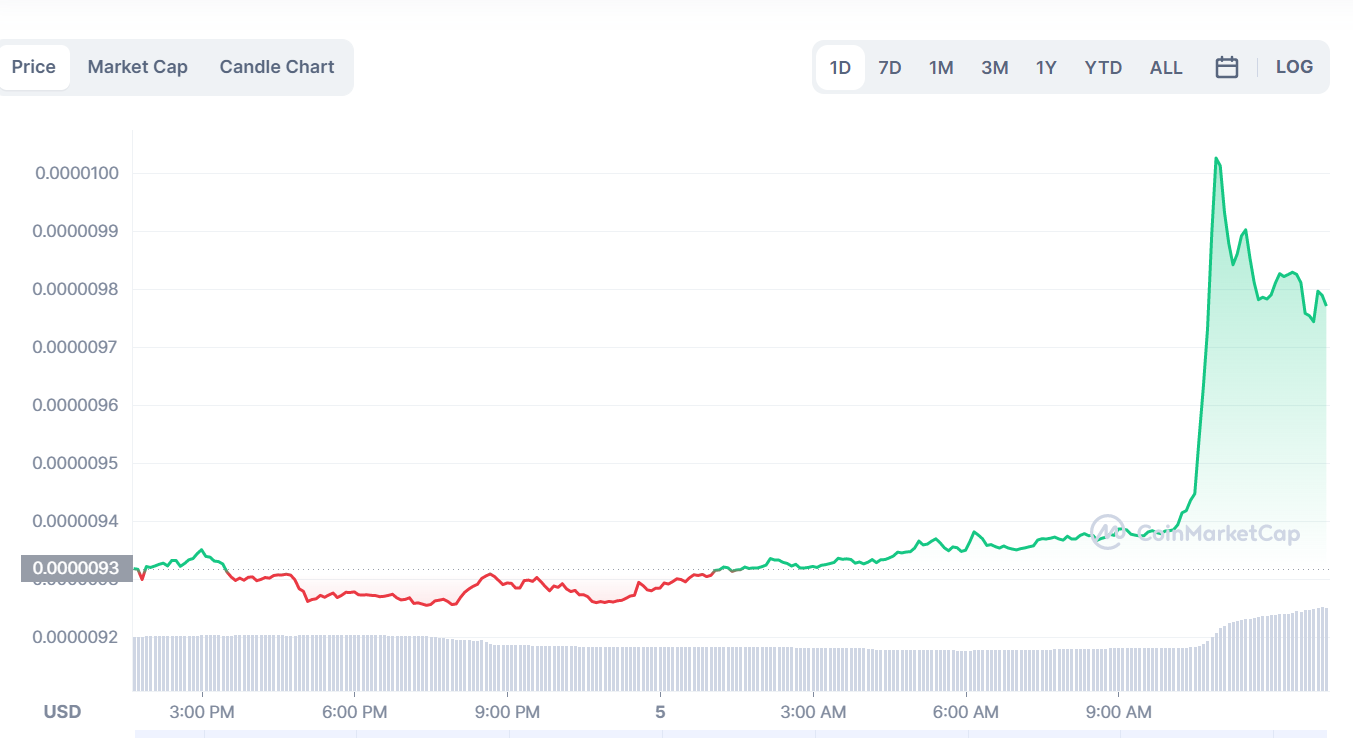Screen dimensions: 1353x738
Task: Select the 1D time range
Action: [840, 68]
